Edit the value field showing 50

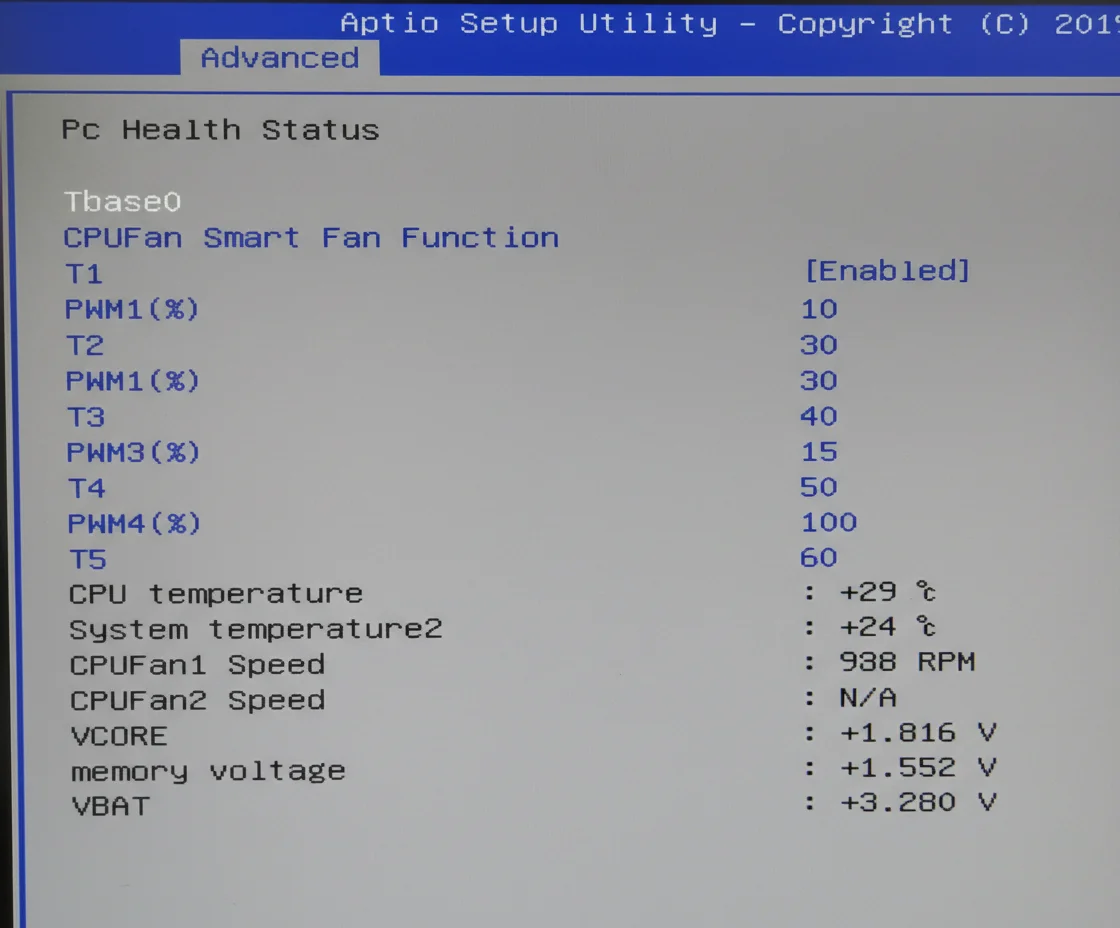819,487
